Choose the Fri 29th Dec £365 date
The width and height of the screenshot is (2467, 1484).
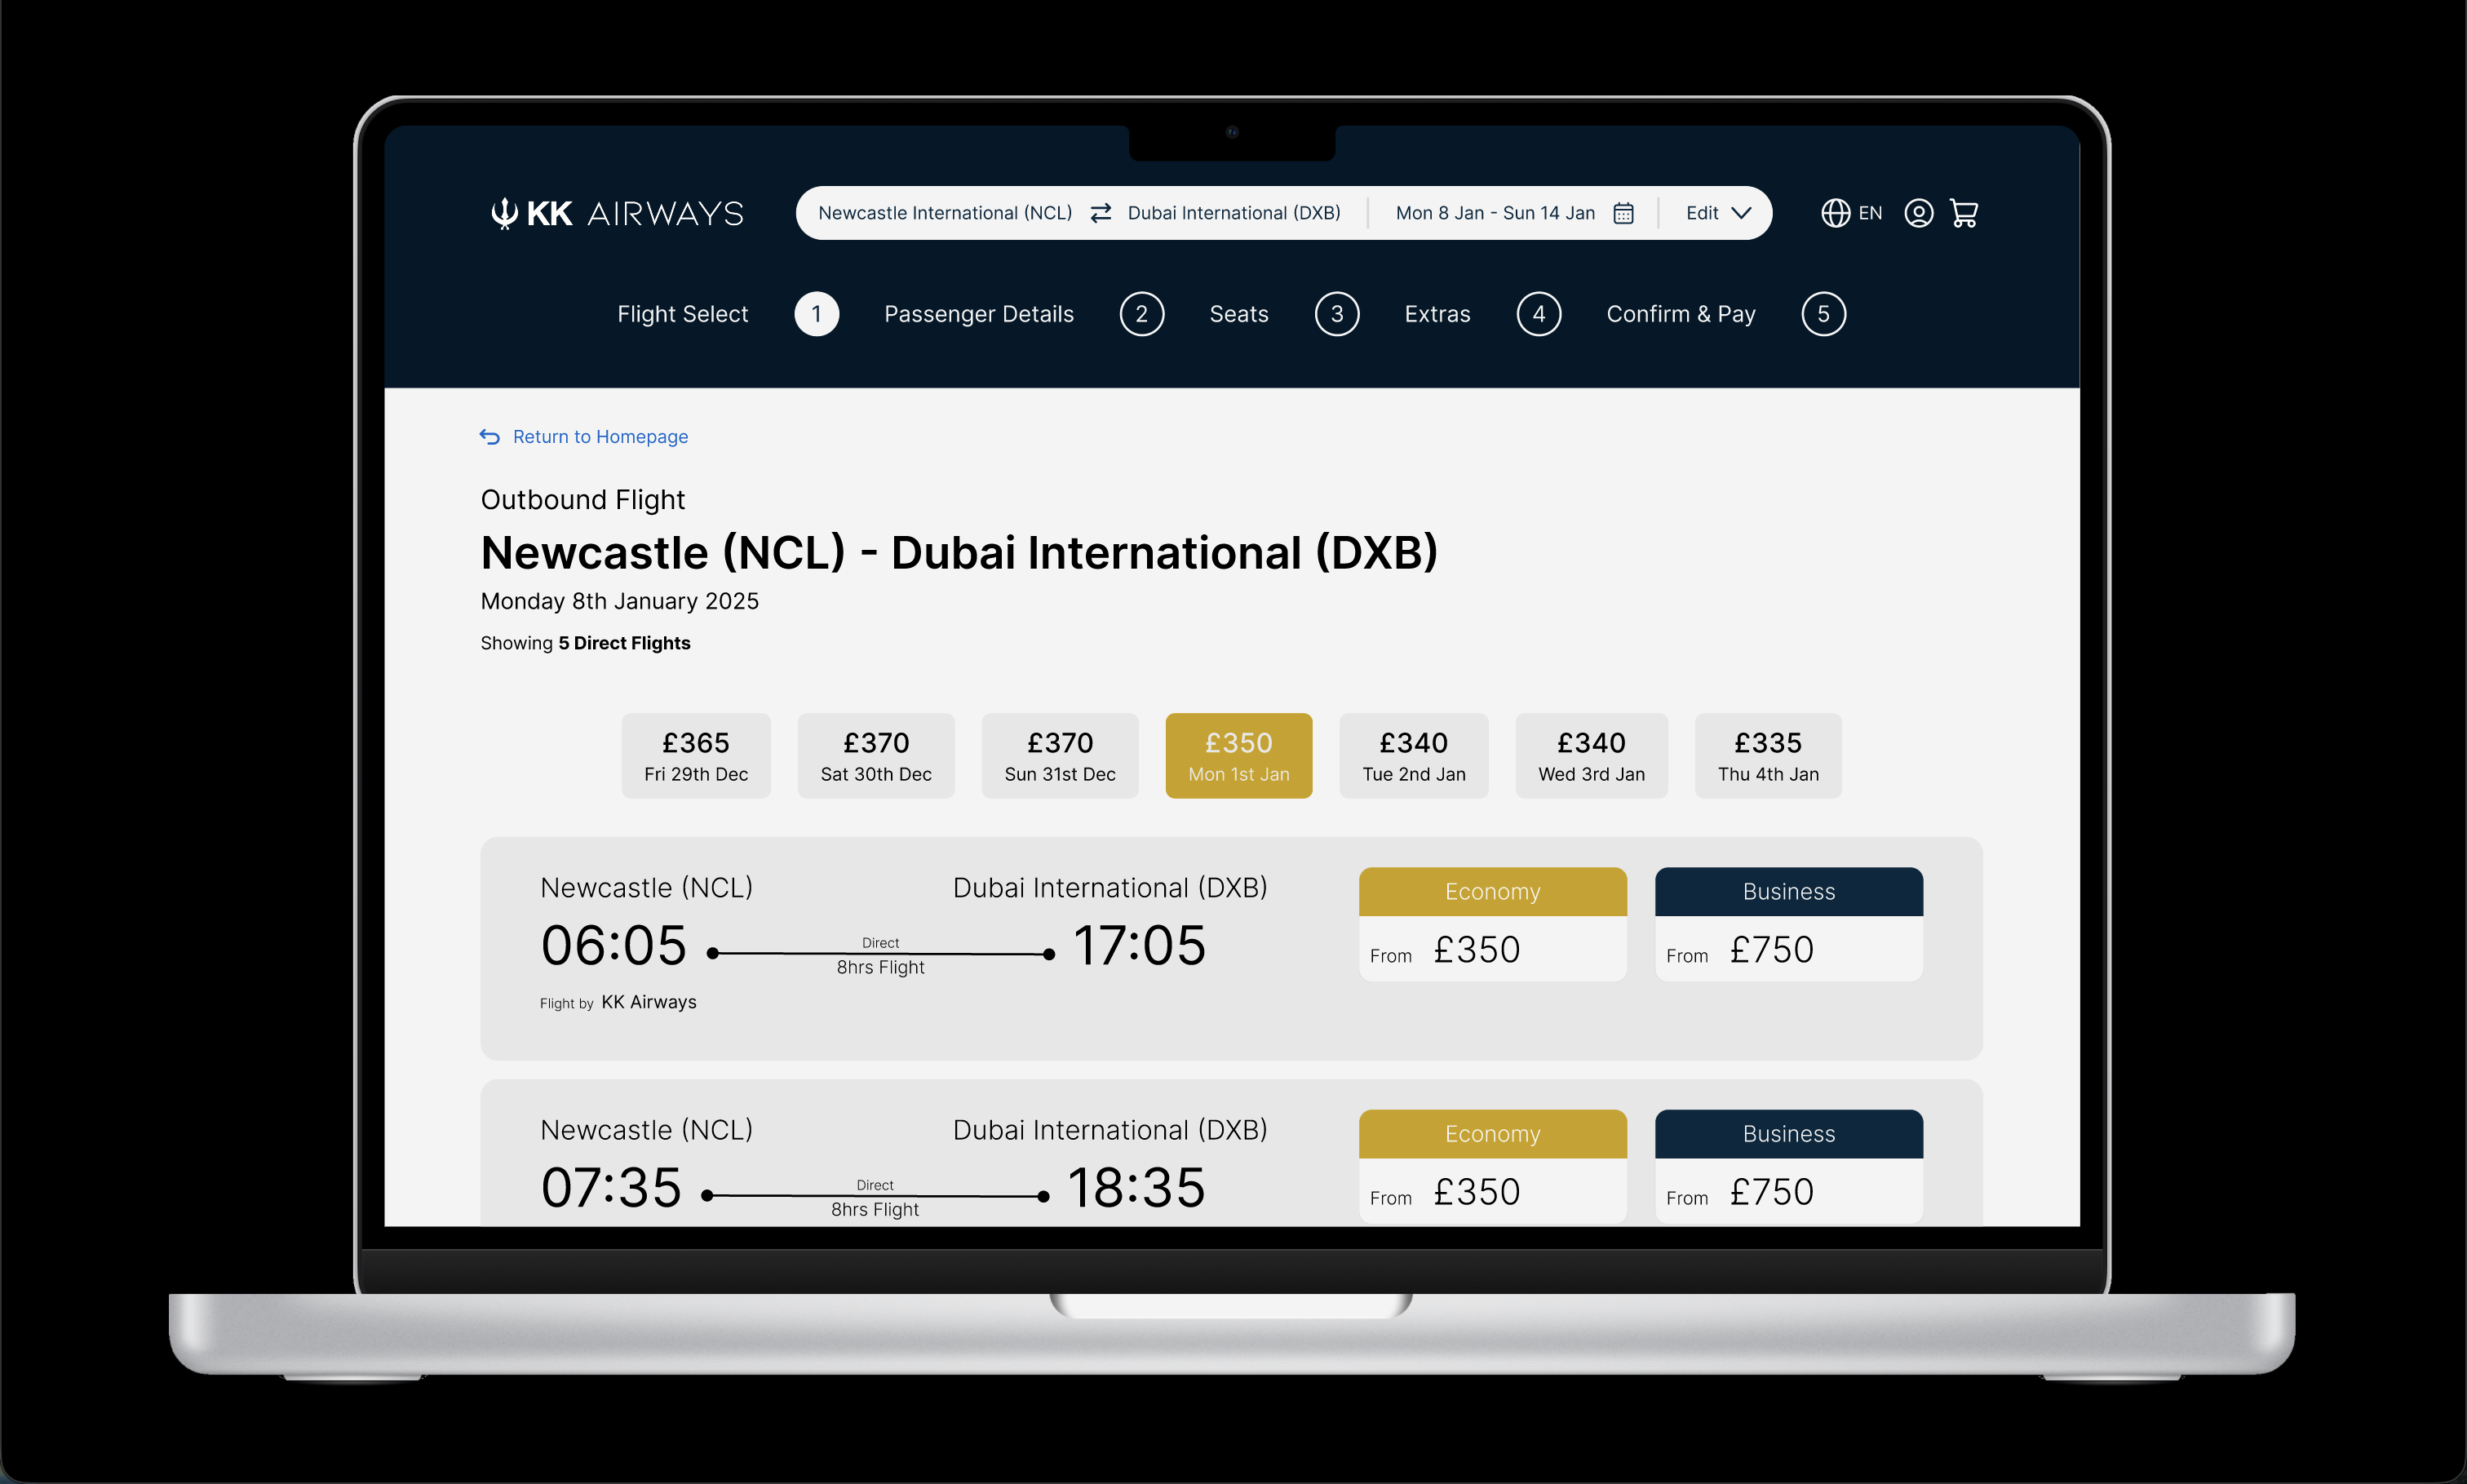pyautogui.click(x=696, y=756)
